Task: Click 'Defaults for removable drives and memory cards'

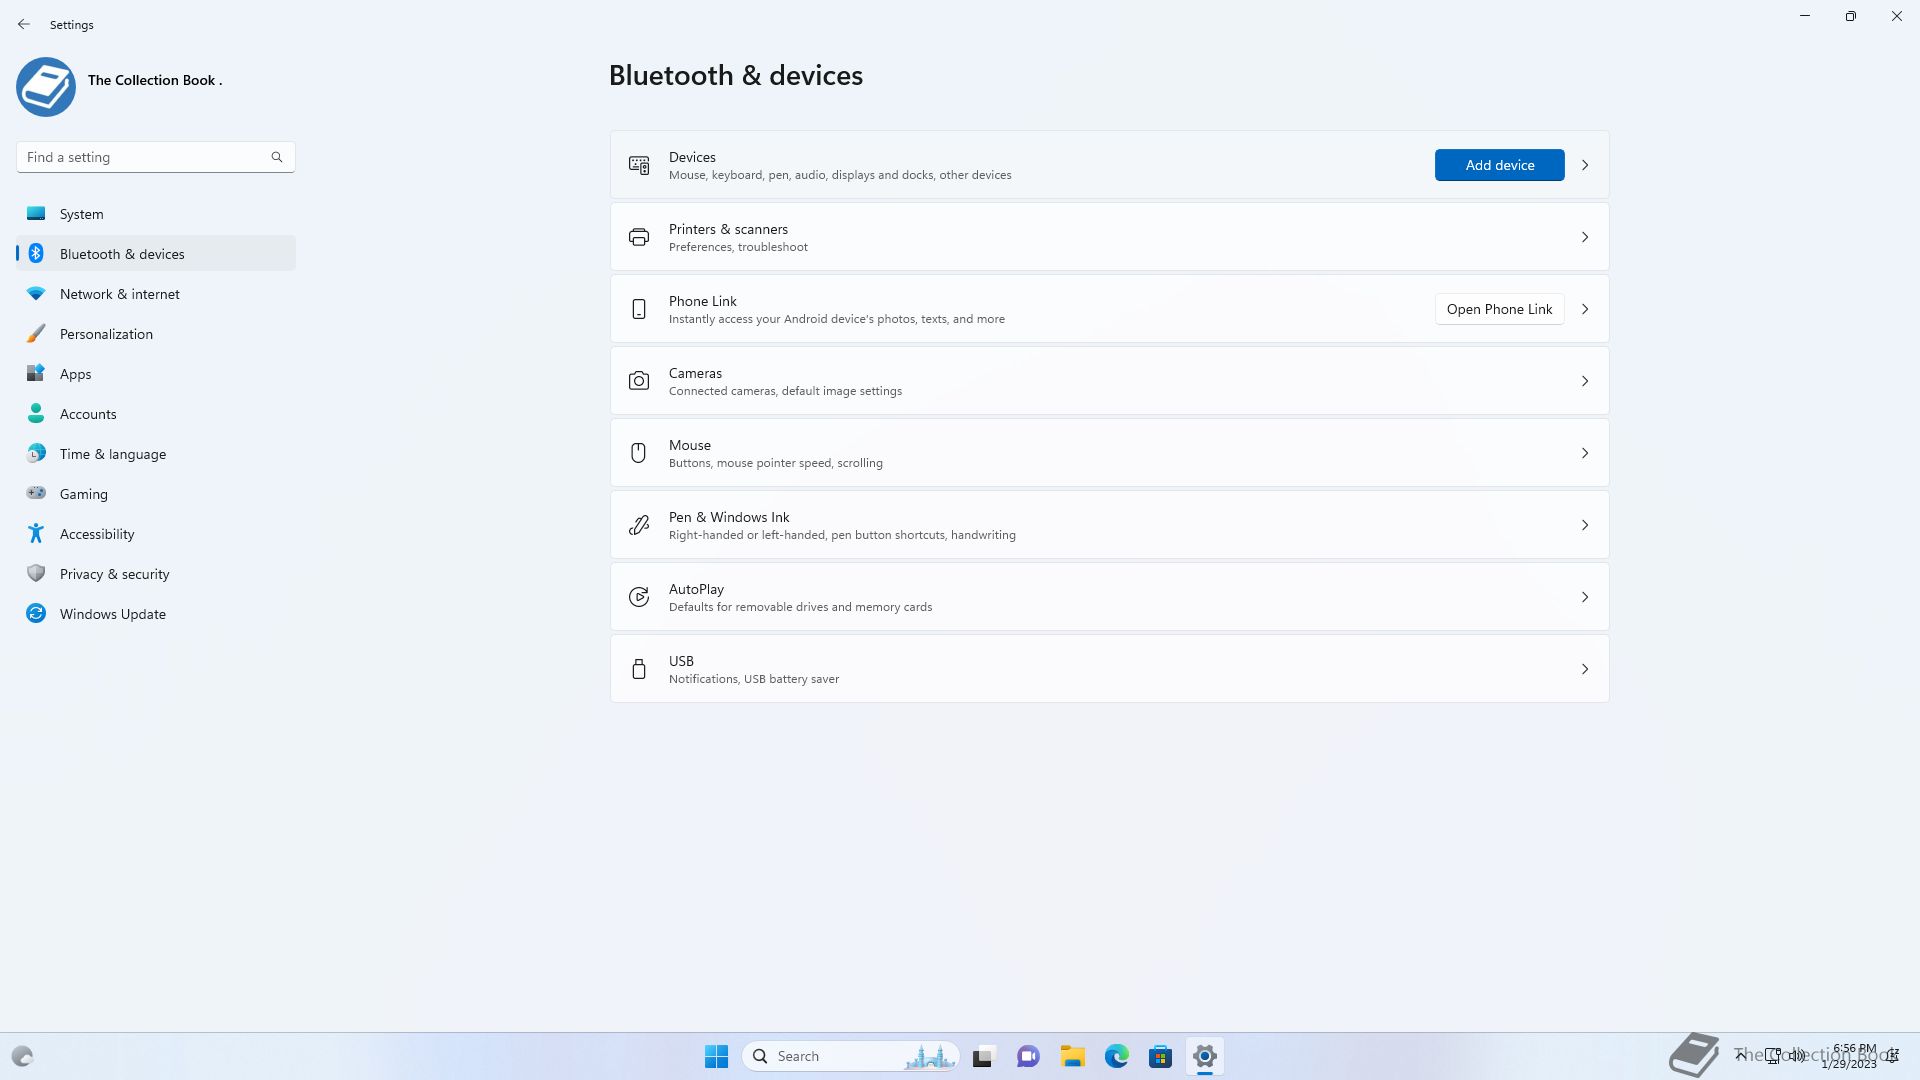Action: (800, 607)
